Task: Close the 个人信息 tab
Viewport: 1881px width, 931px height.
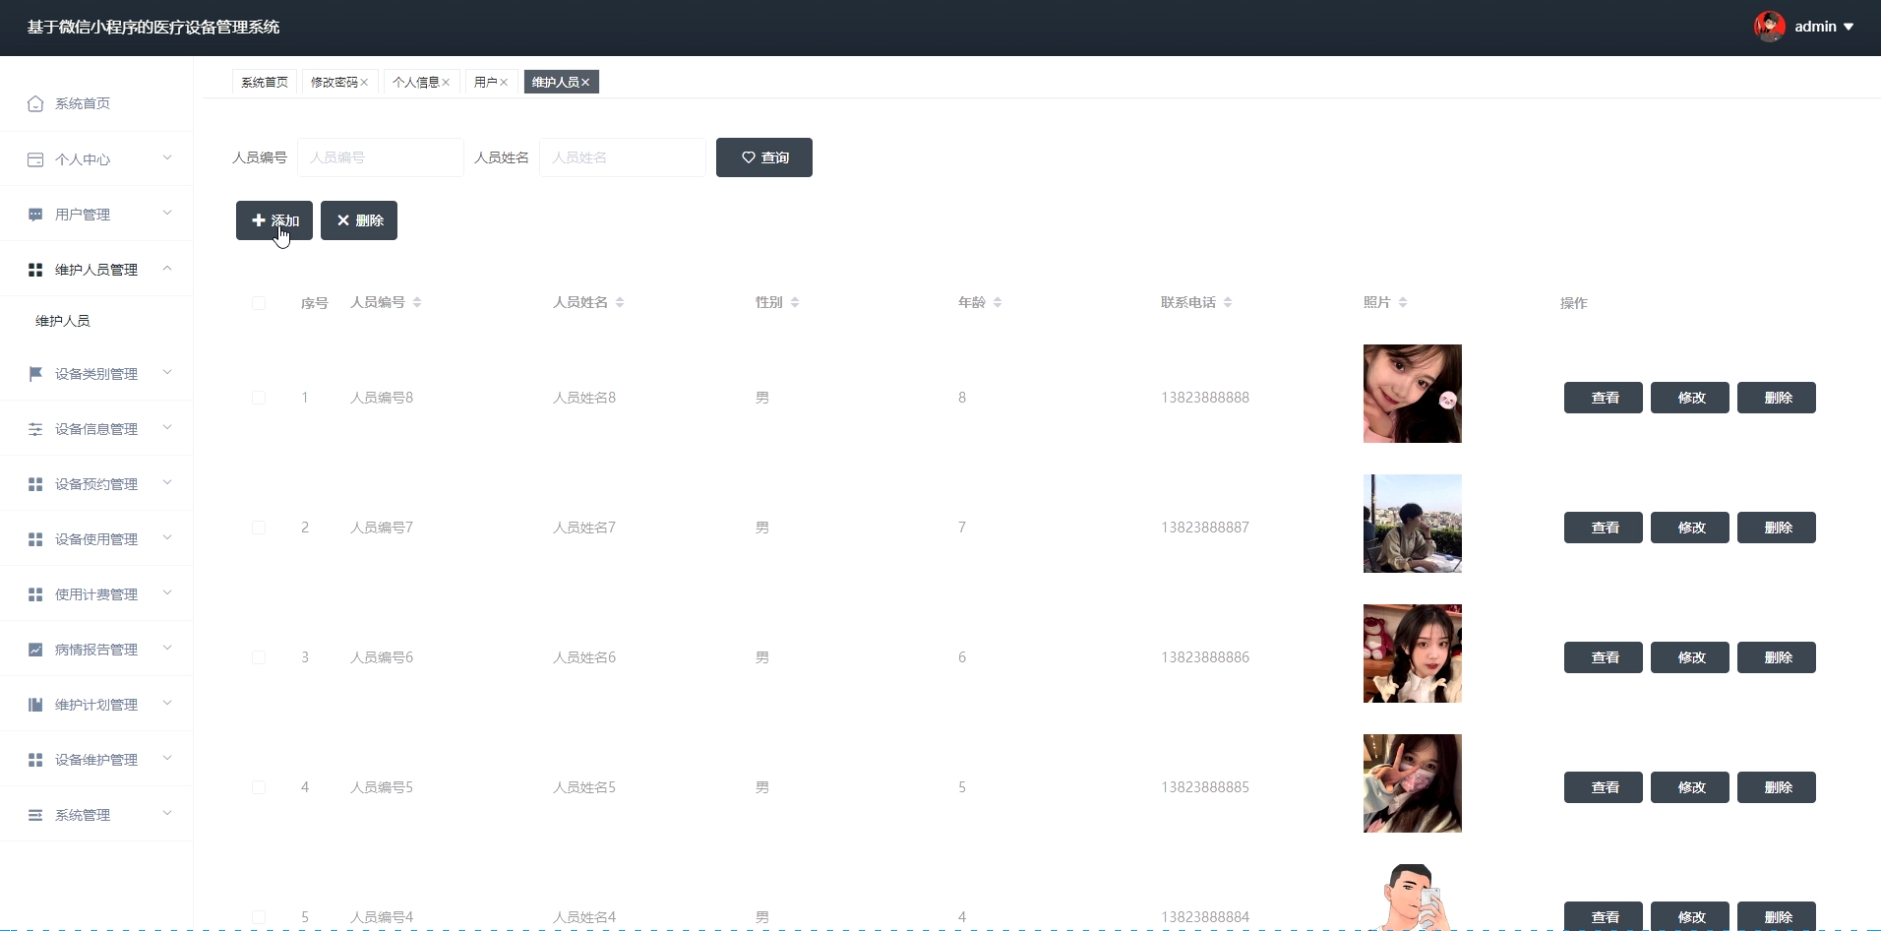Action: point(446,83)
